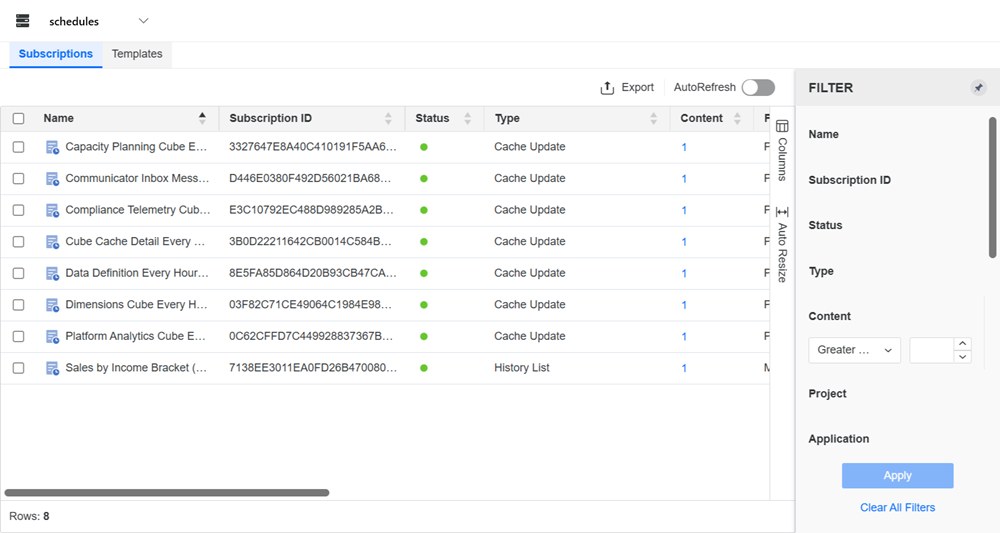Select the Capacity Planning Cube row checkbox
Image resolution: width=1000 pixels, height=533 pixels.
(x=19, y=147)
